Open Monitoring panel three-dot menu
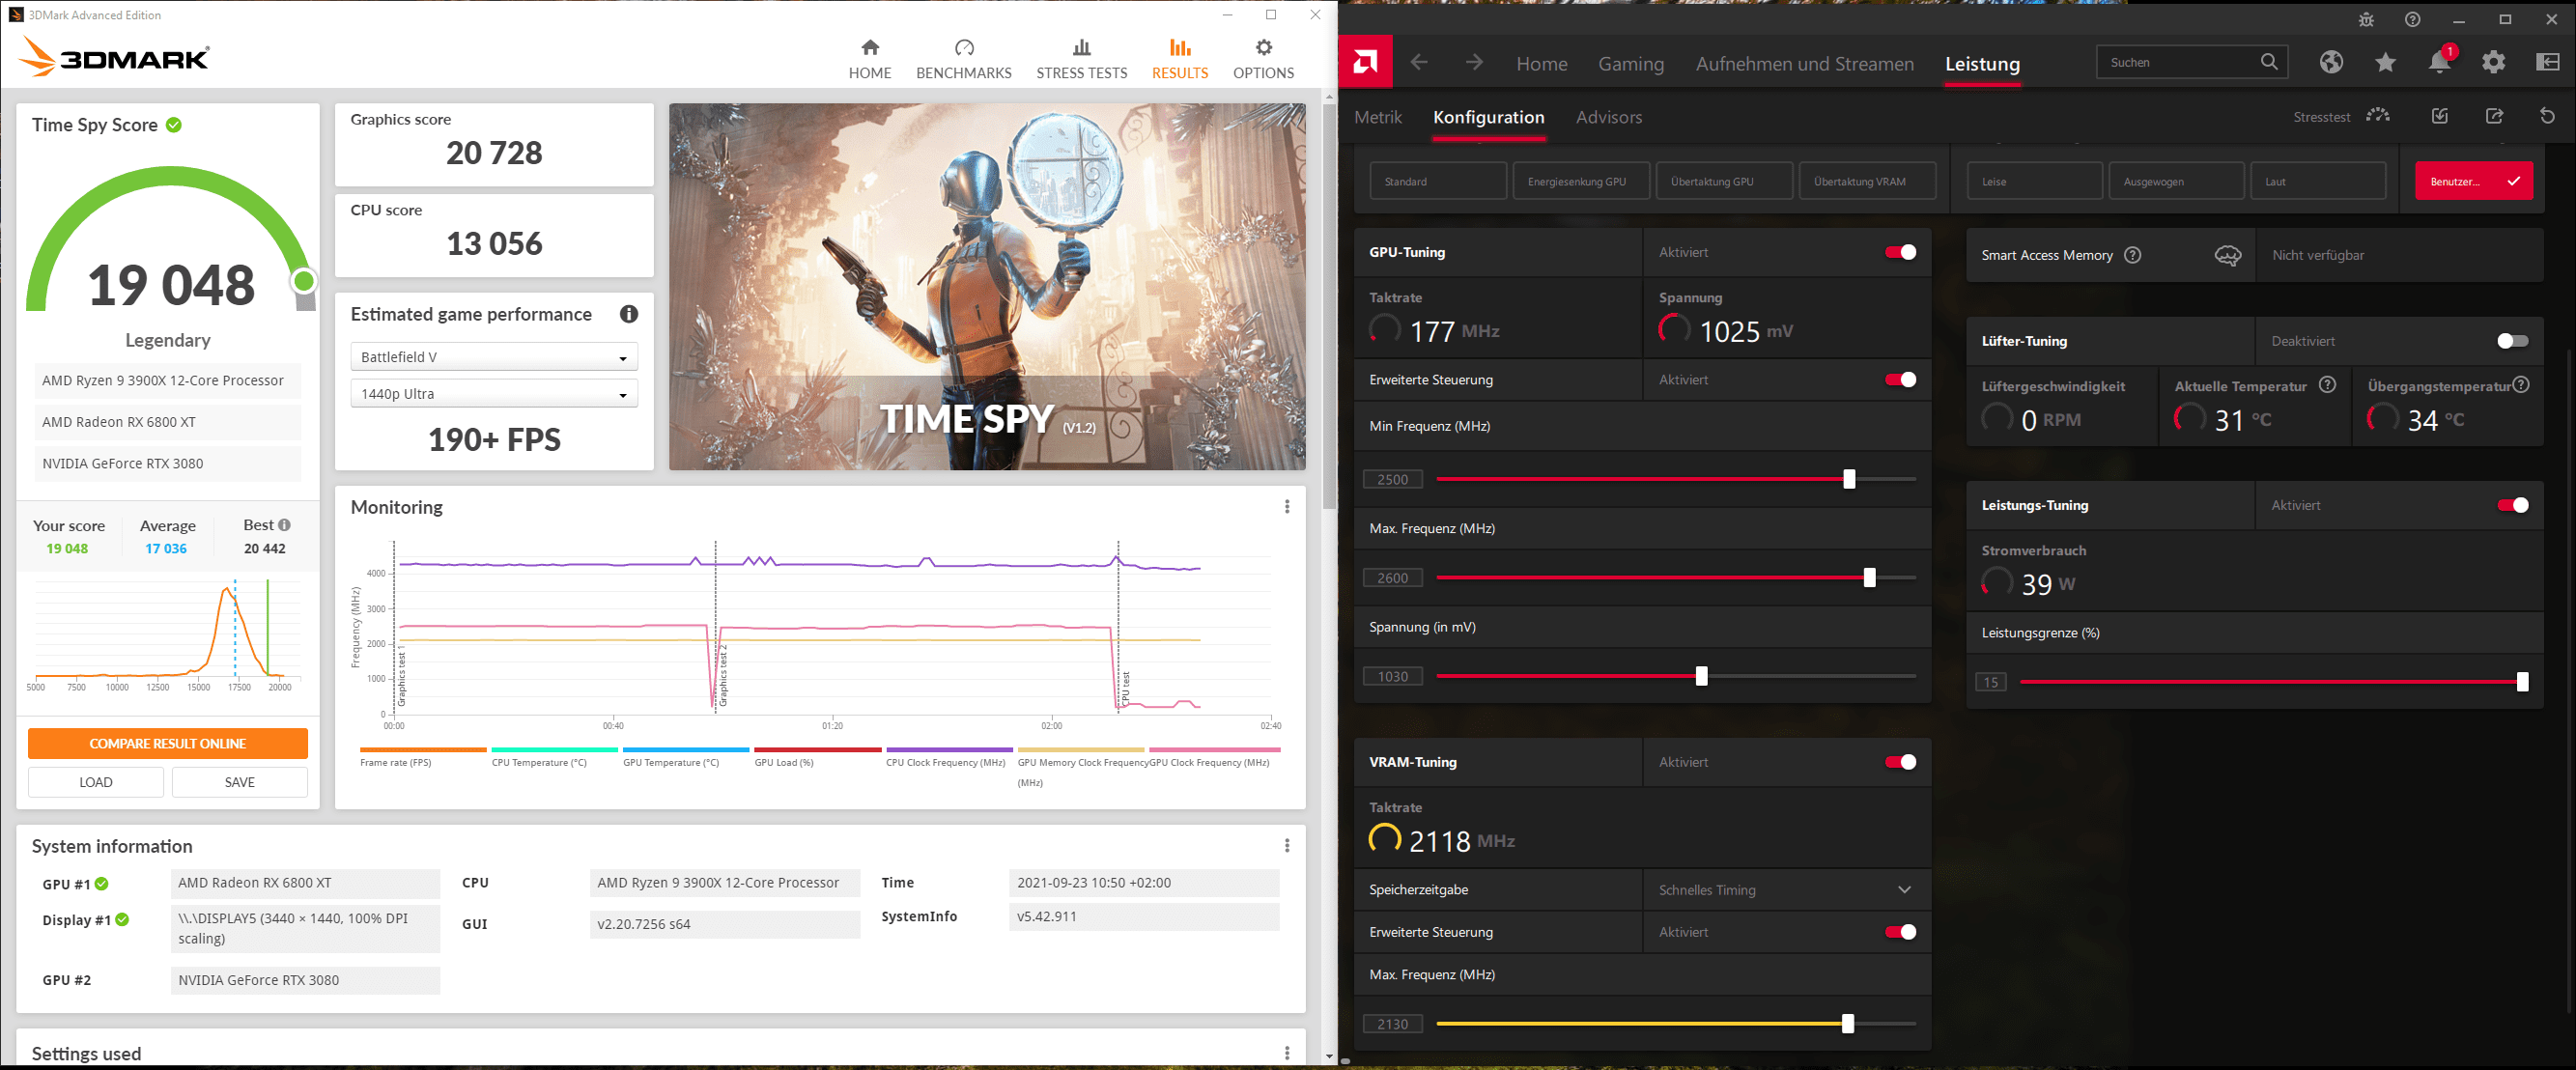 1286,507
